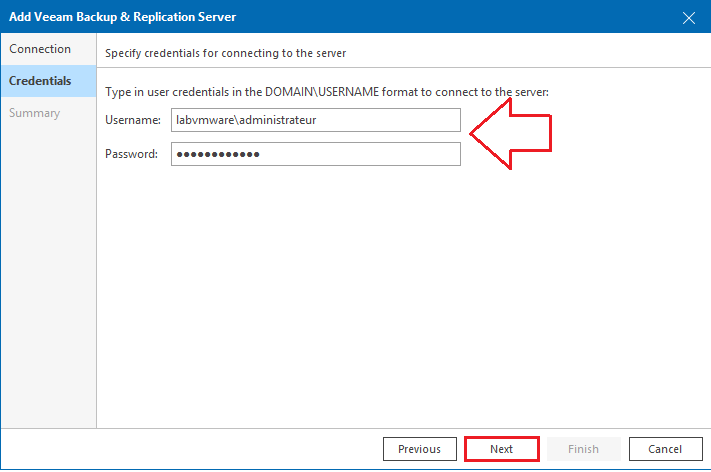Close the Add Veeam Server dialog
Image resolution: width=711 pixels, height=472 pixels.
688,18
